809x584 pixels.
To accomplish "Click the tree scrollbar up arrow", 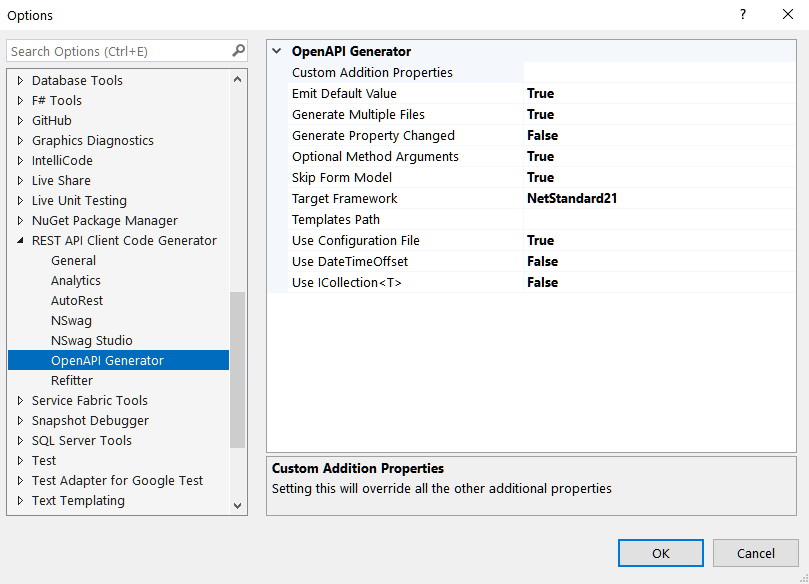I will click(x=237, y=79).
